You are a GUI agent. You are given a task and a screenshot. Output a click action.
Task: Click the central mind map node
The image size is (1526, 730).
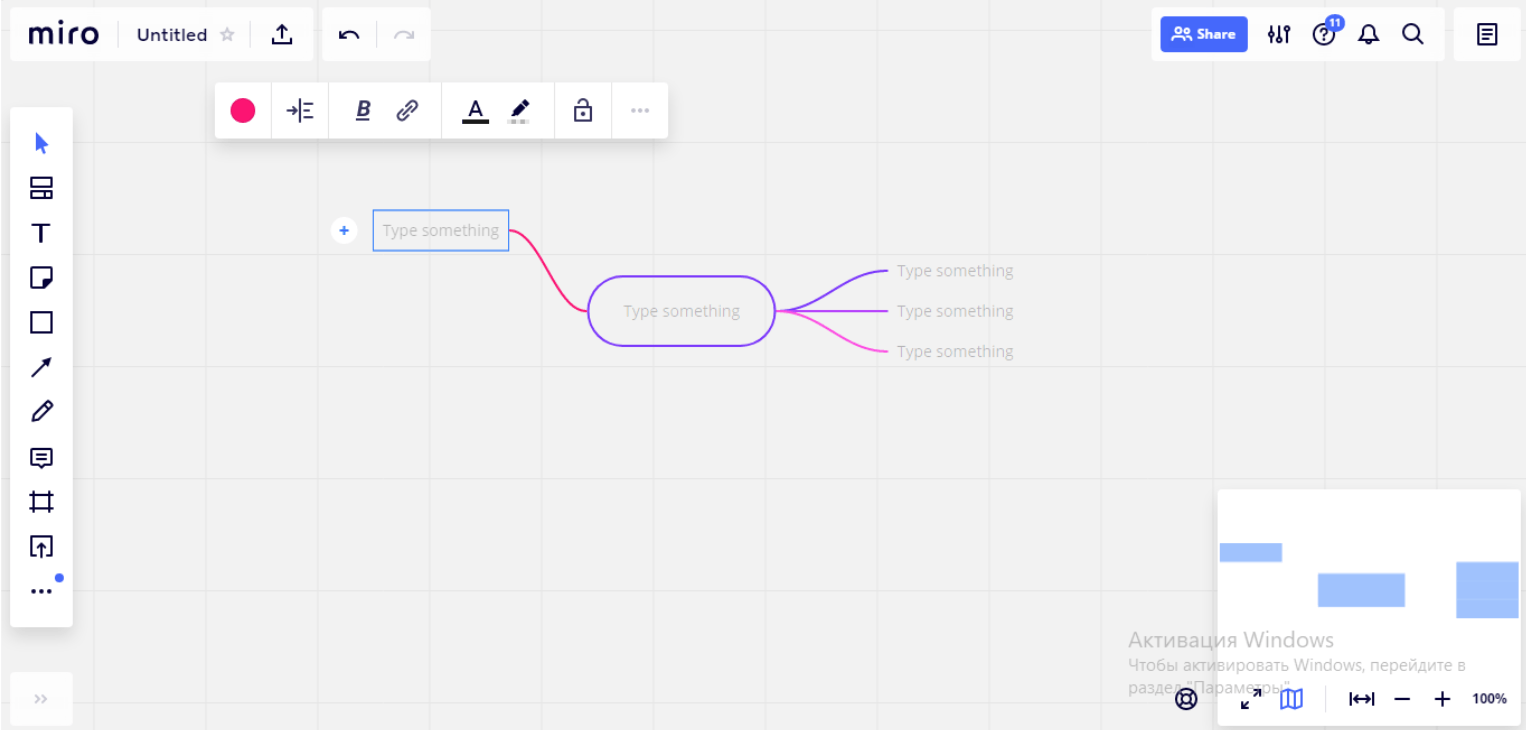681,311
